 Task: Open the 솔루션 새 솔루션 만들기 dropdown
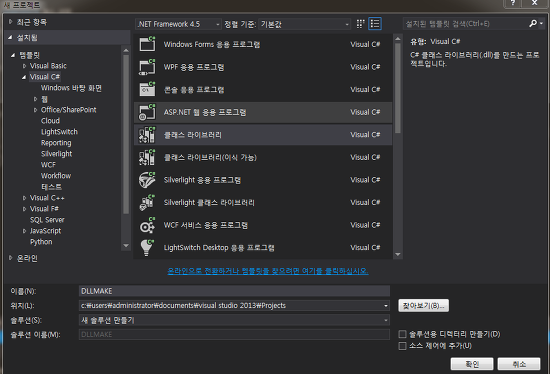click(x=385, y=320)
